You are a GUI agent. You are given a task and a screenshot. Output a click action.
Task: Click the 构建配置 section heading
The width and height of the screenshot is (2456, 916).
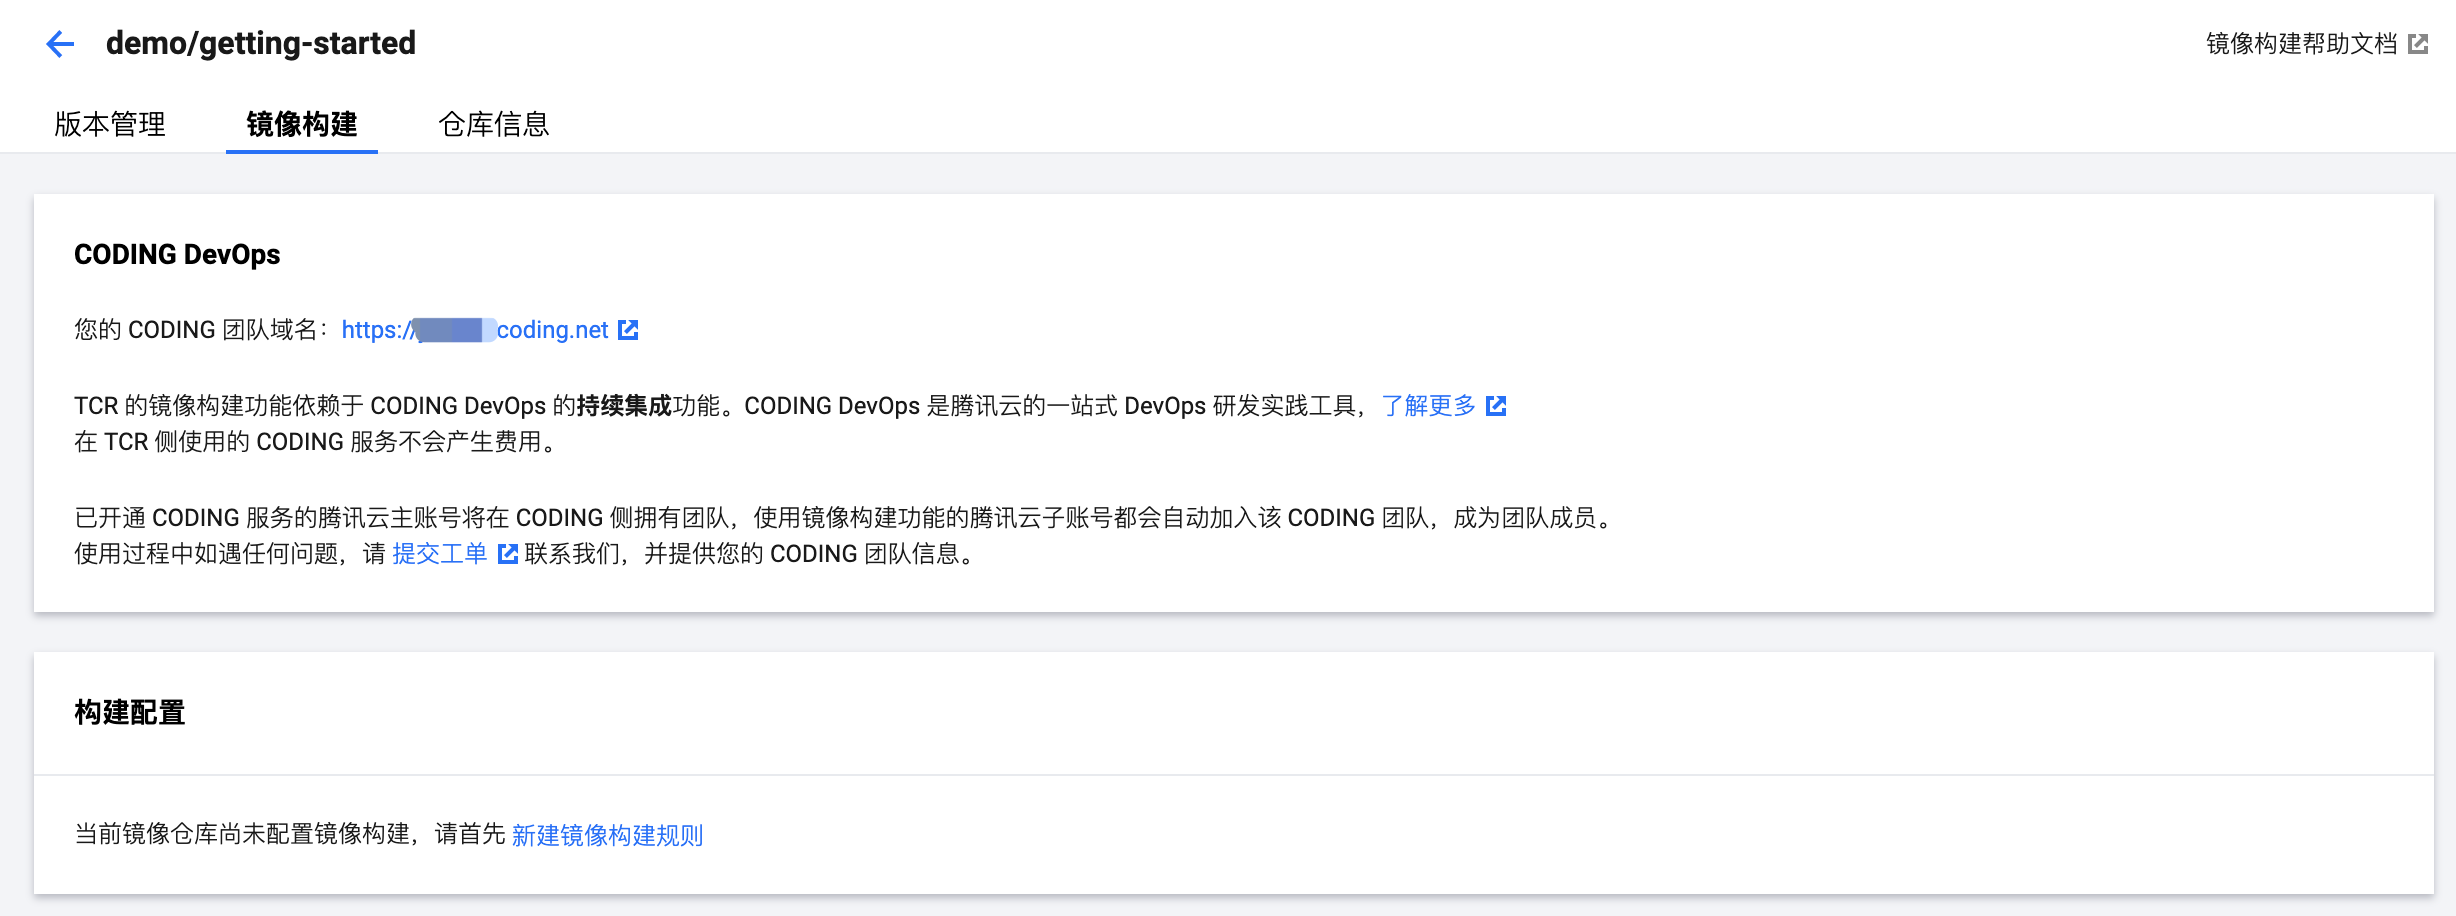tap(130, 713)
